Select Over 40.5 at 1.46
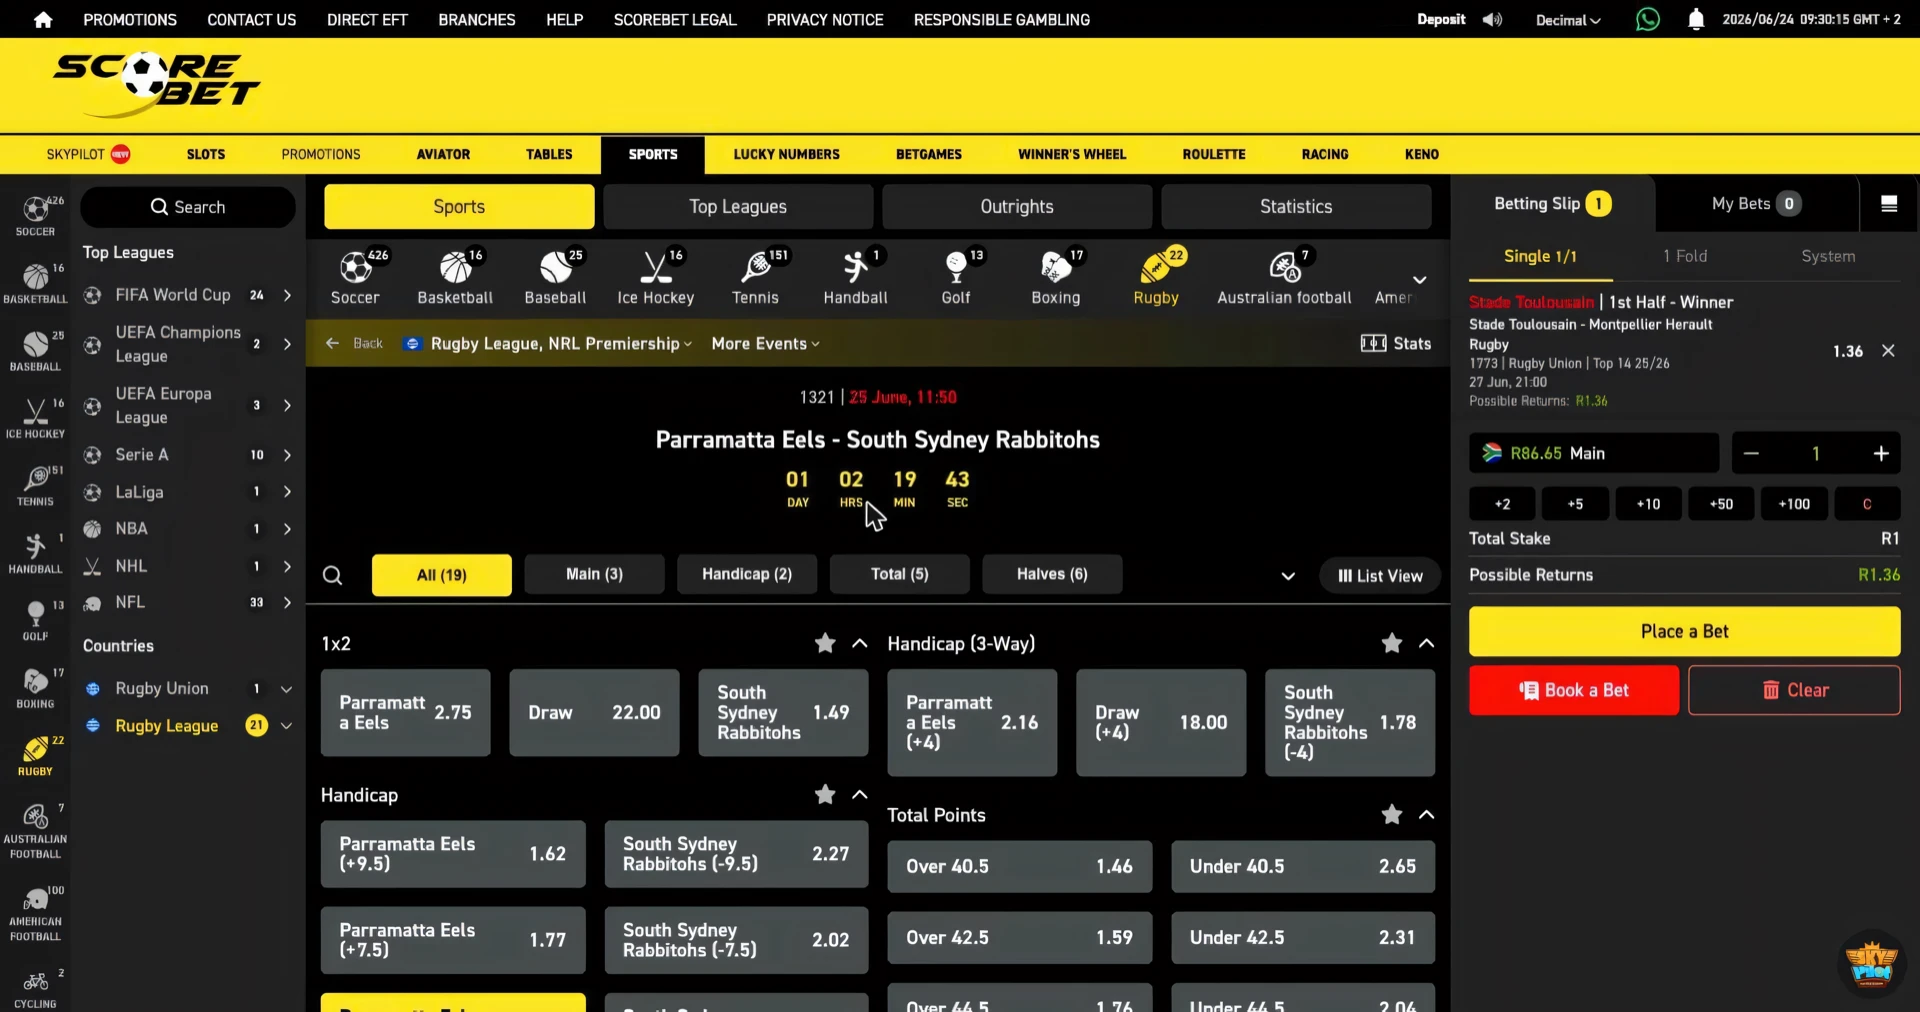Viewport: 1920px width, 1012px height. coord(1019,866)
